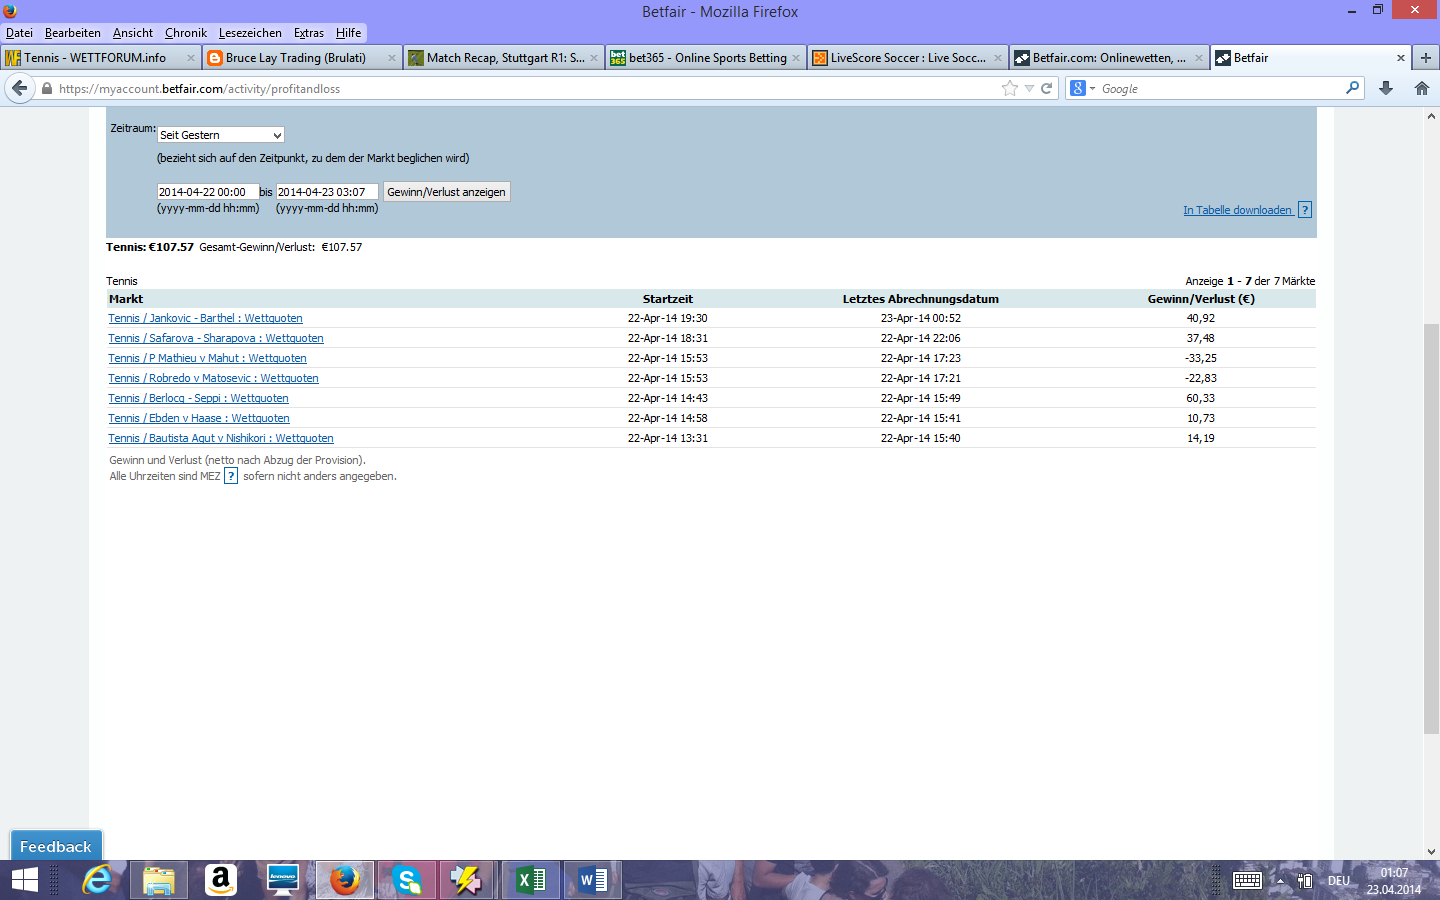
Task: Open the Safarova - Sharapova market link
Action: (216, 338)
